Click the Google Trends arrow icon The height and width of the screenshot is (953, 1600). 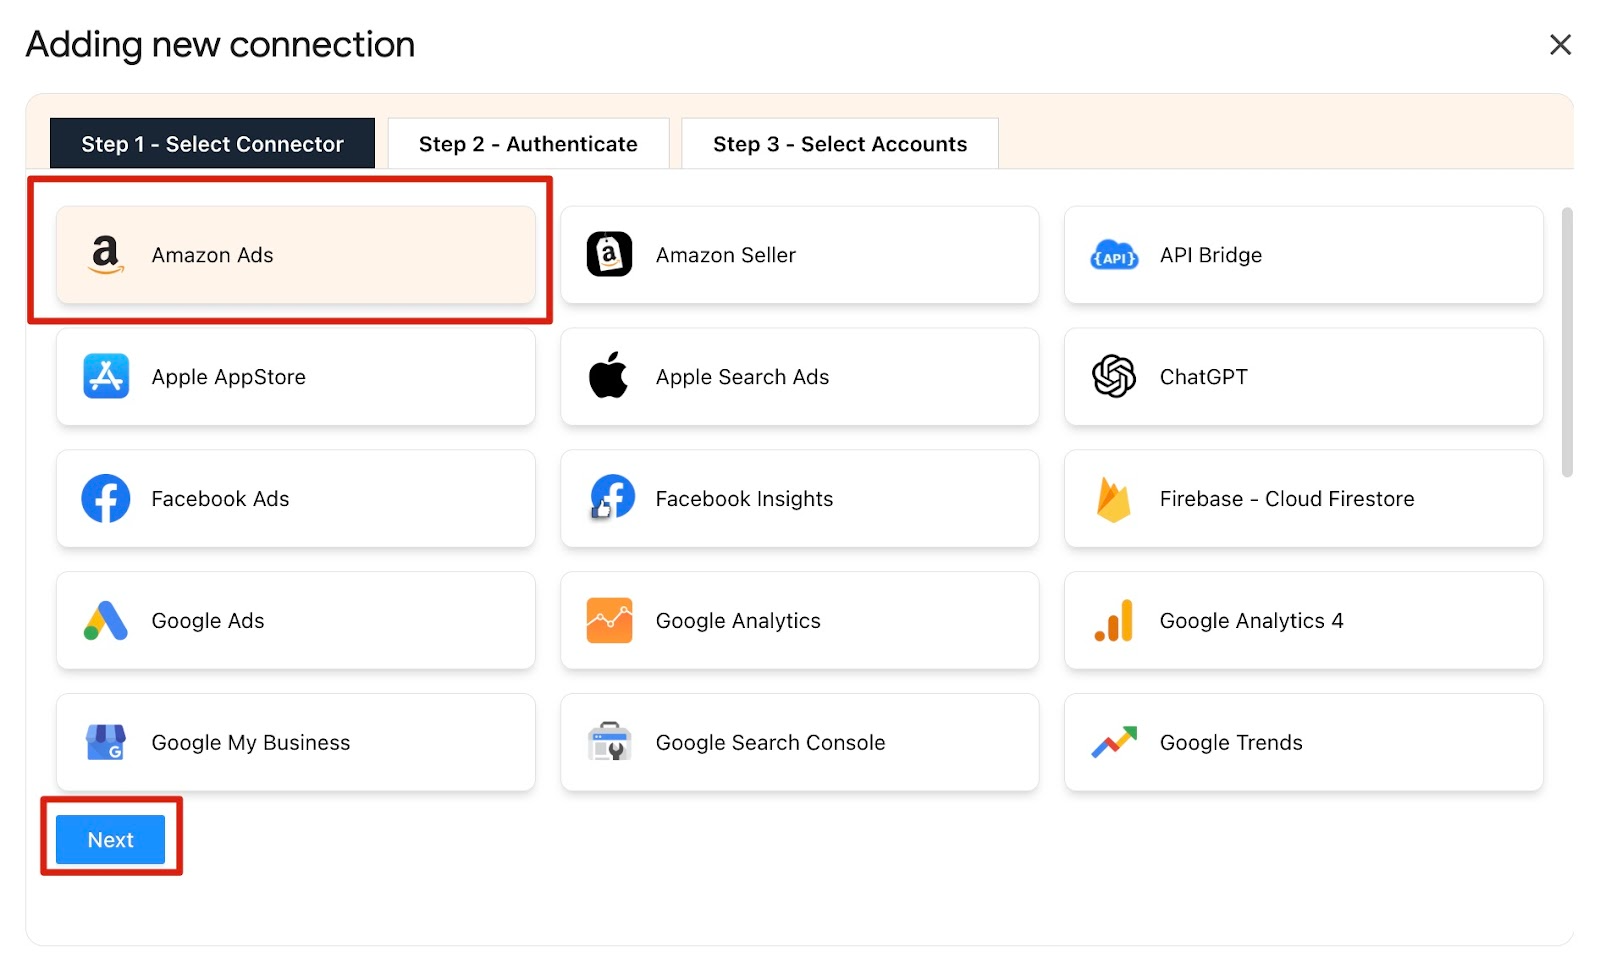(x=1113, y=742)
